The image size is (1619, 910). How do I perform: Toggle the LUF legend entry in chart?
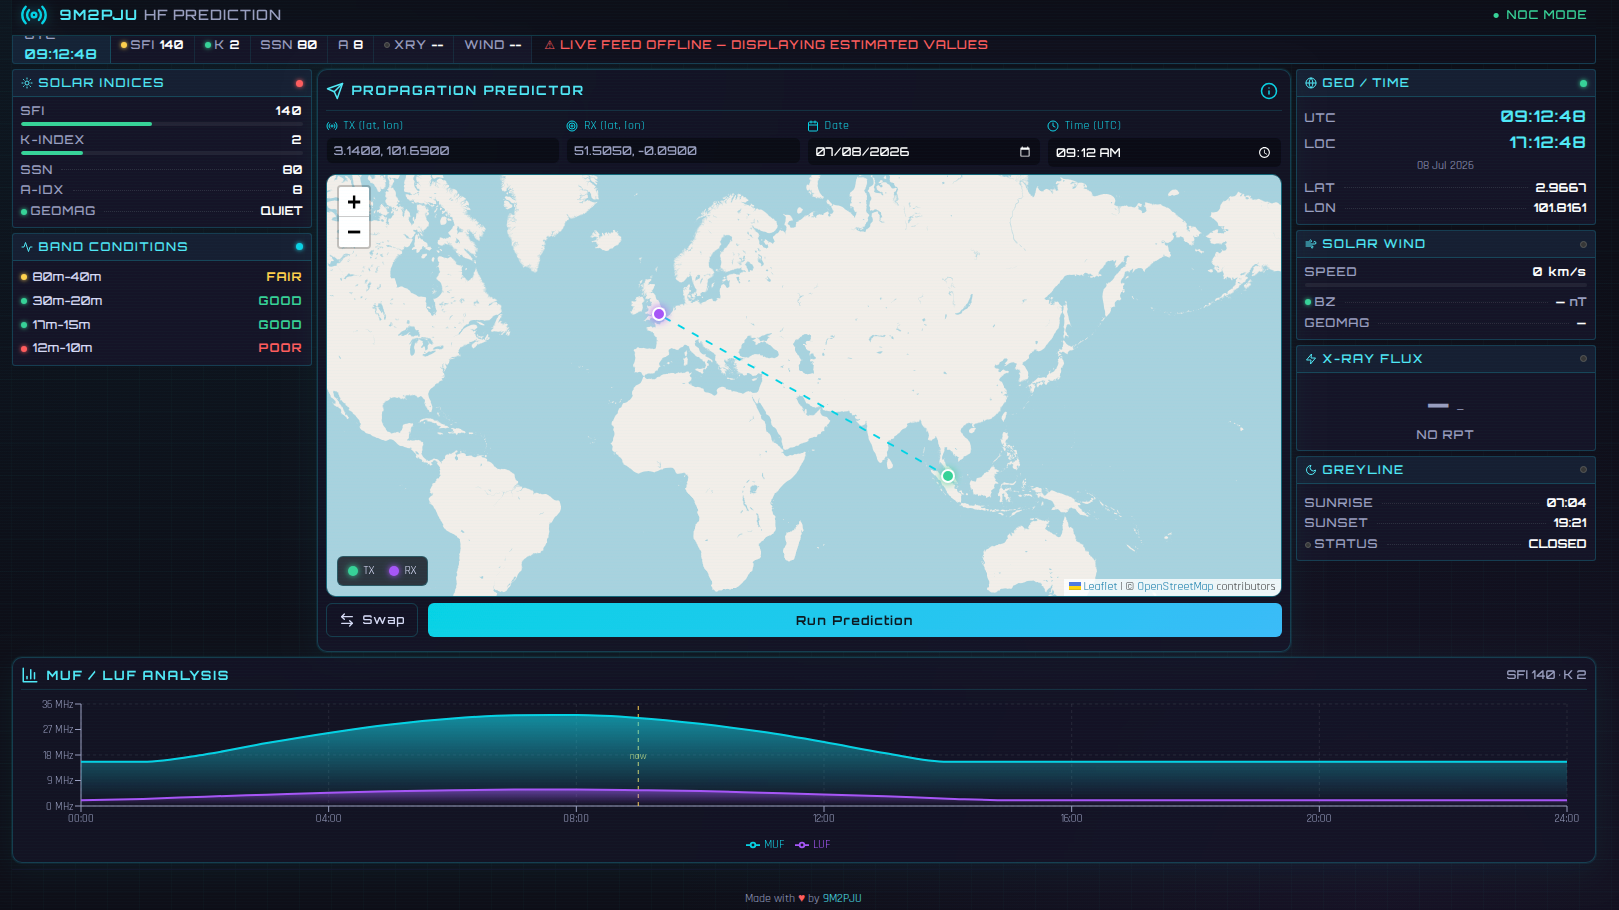point(813,845)
